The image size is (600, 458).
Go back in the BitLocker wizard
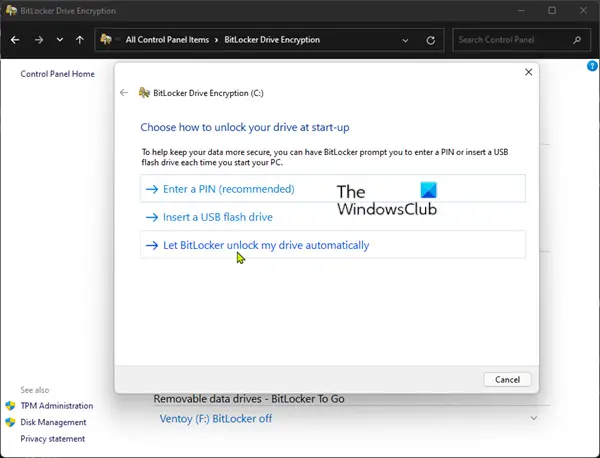point(124,93)
